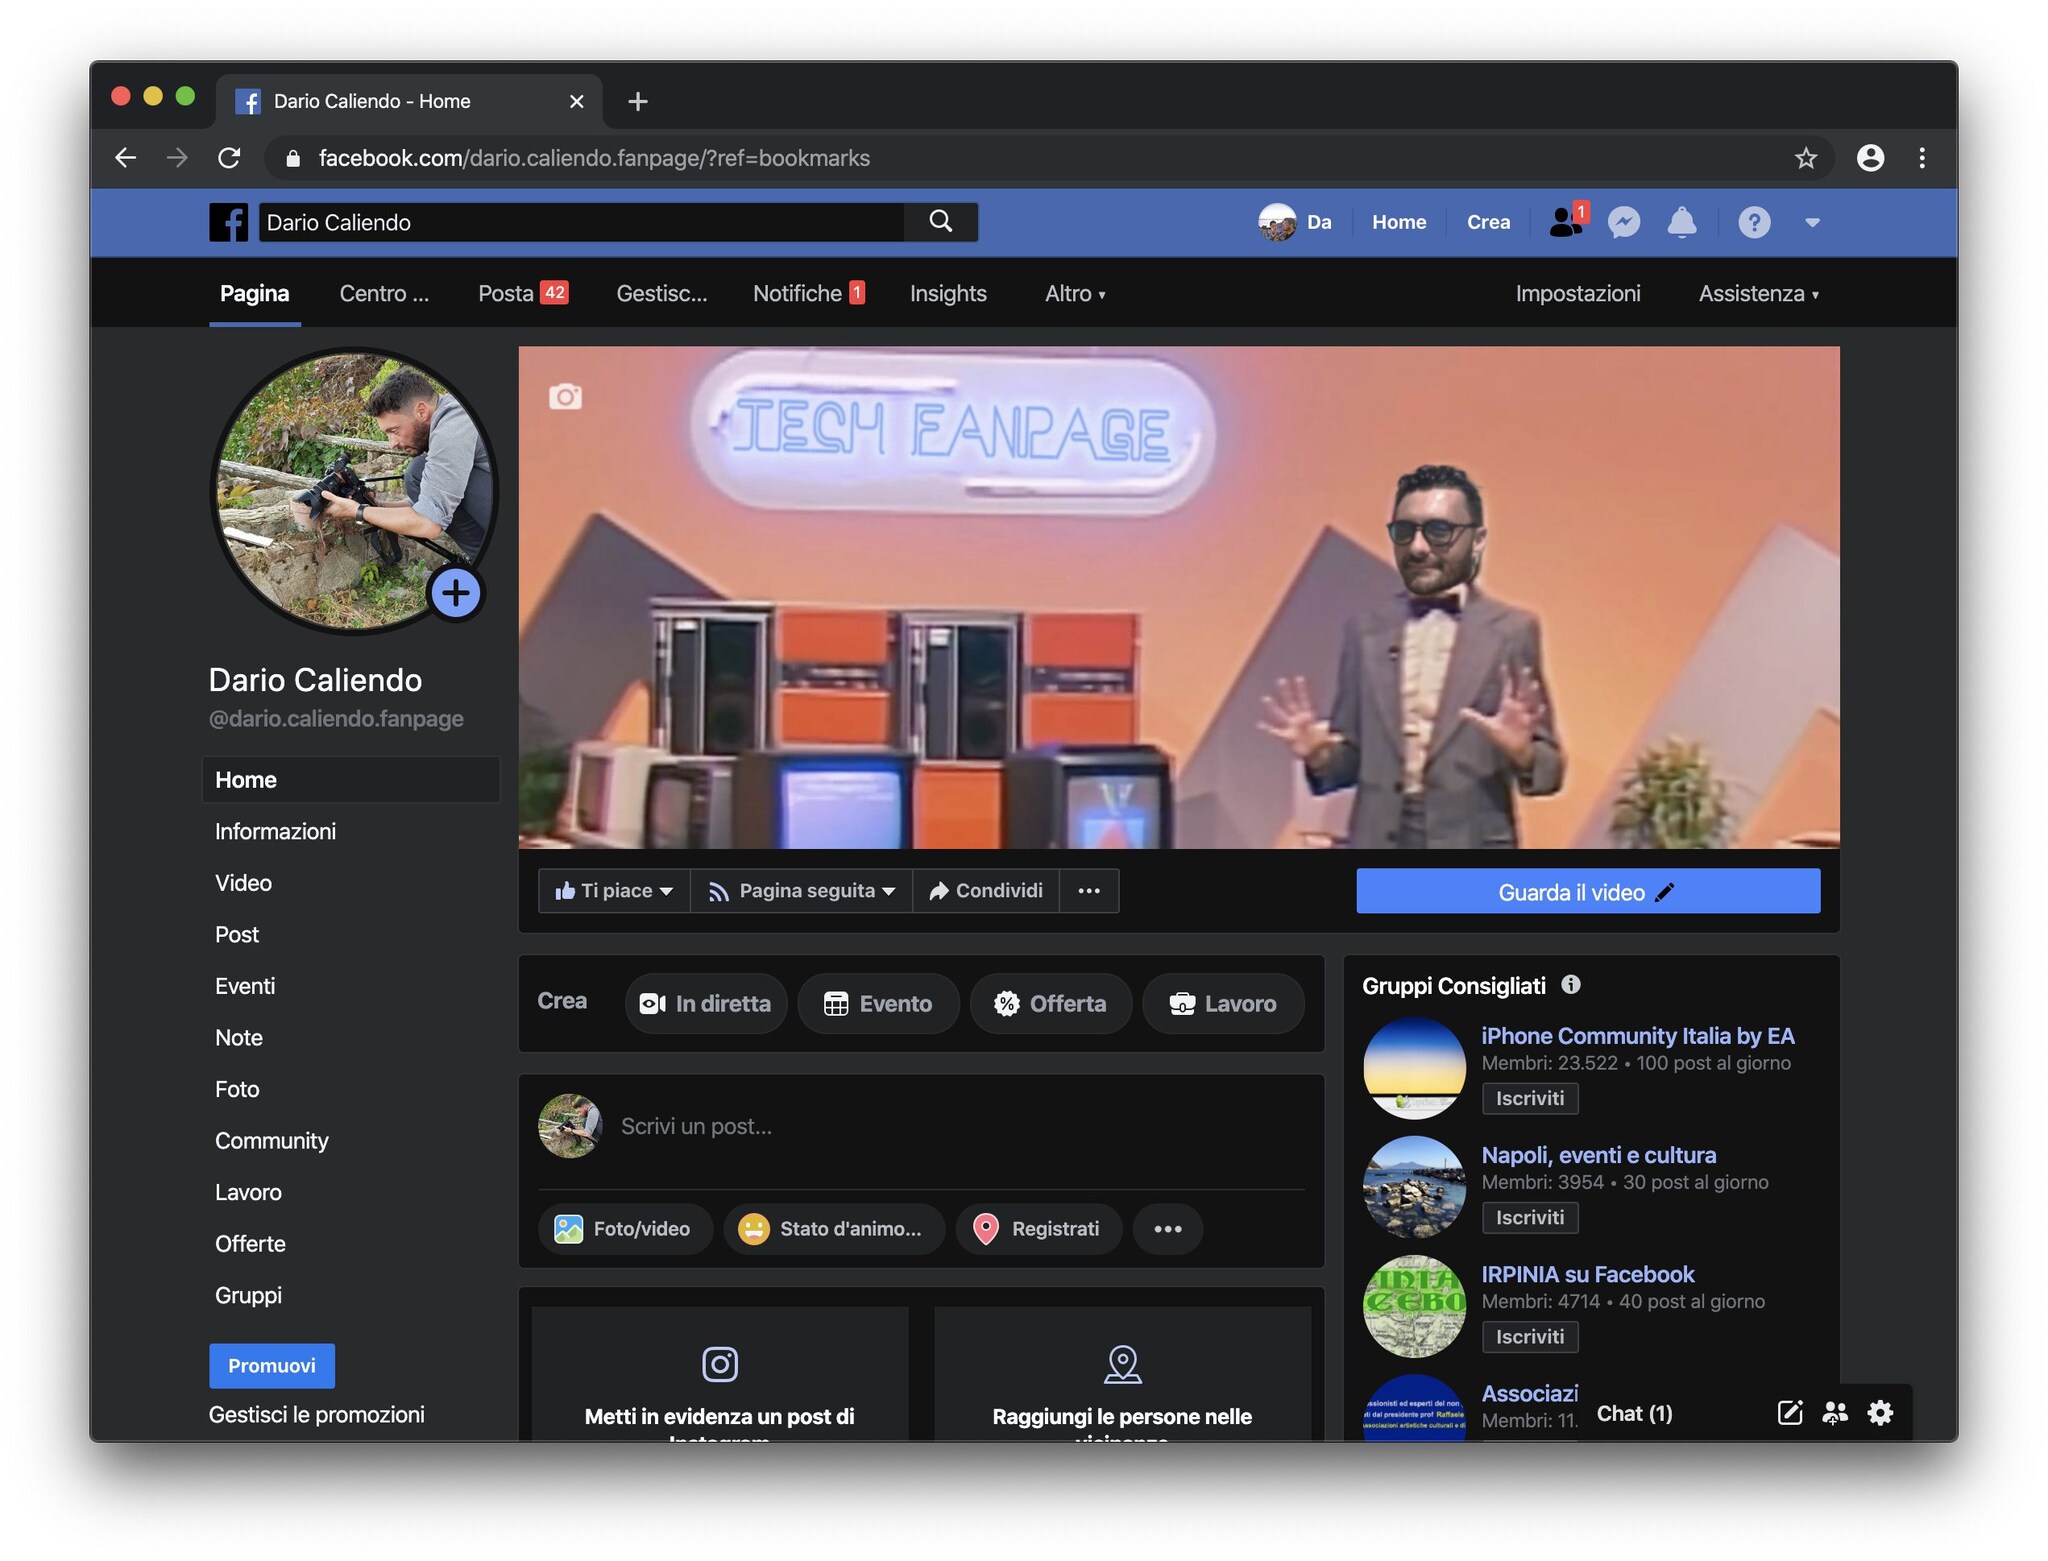Open Video in sidebar
This screenshot has height=1561, width=2048.
point(243,883)
